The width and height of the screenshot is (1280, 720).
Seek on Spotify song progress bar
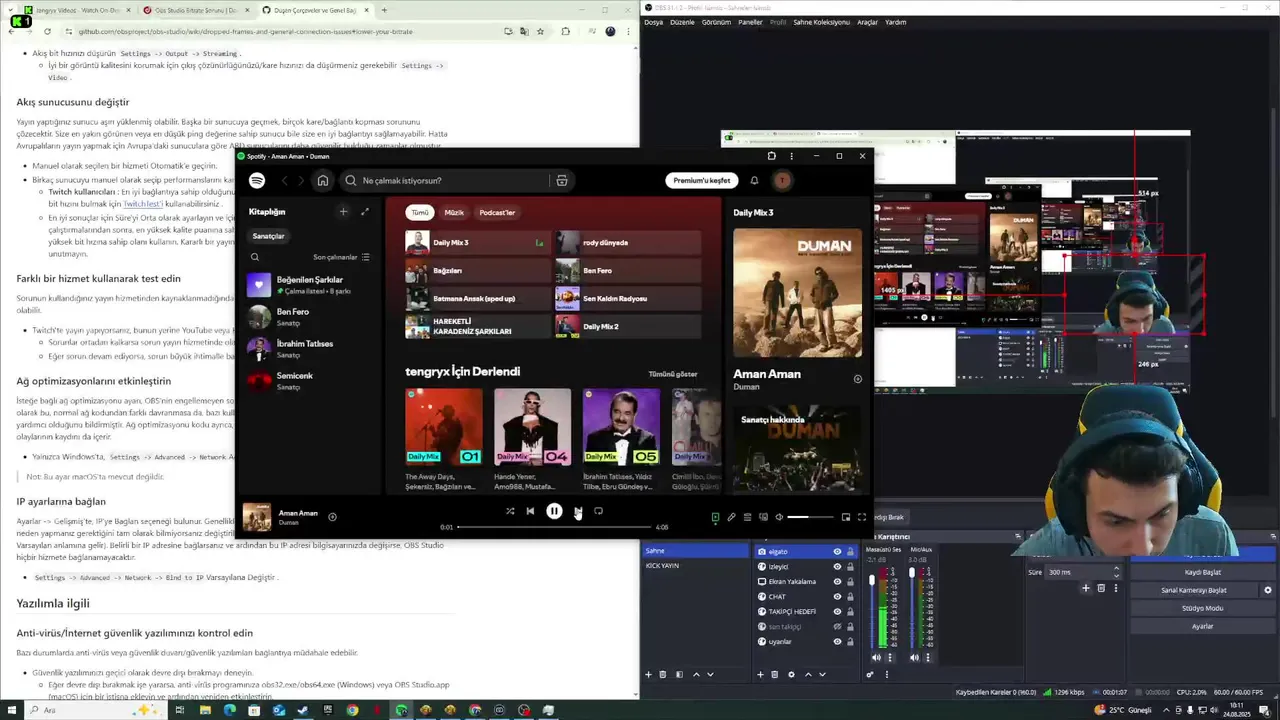tap(555, 527)
